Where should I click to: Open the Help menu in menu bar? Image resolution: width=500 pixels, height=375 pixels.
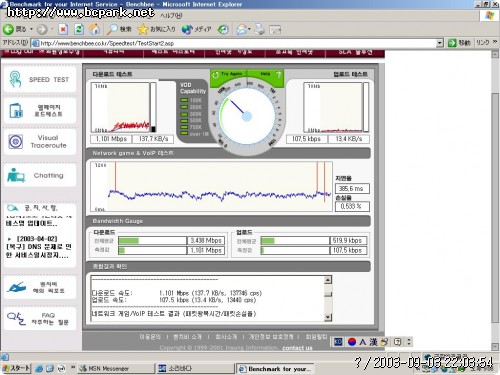171,15
